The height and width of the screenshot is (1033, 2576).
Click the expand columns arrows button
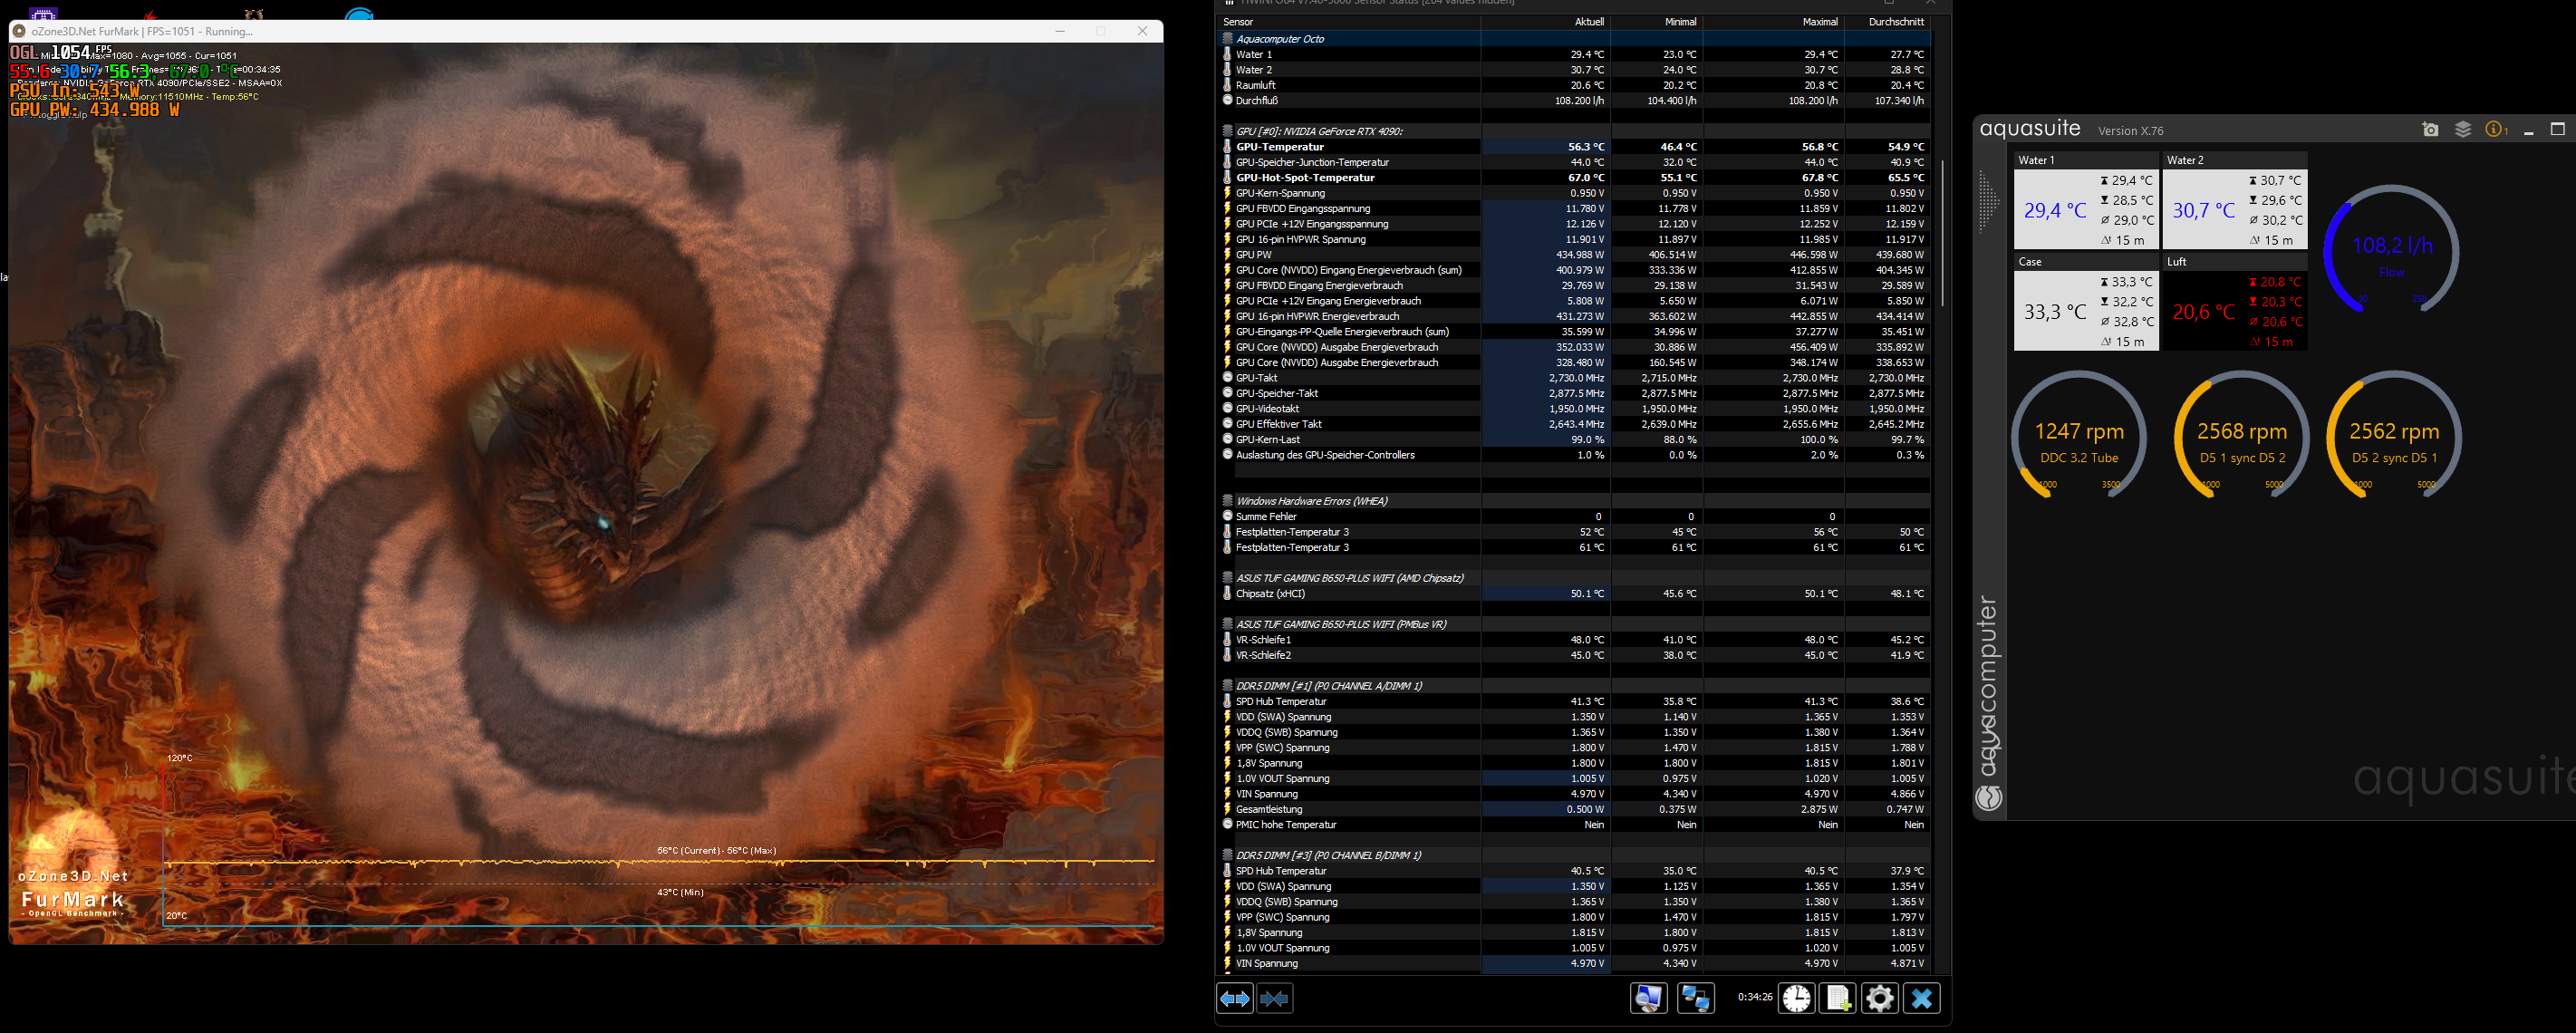1235,998
